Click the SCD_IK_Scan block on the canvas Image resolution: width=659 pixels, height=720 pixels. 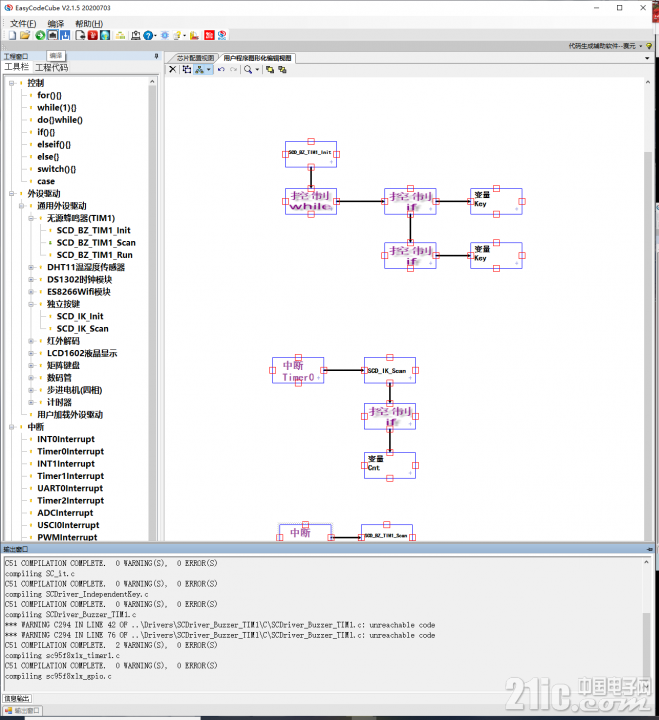pos(390,371)
